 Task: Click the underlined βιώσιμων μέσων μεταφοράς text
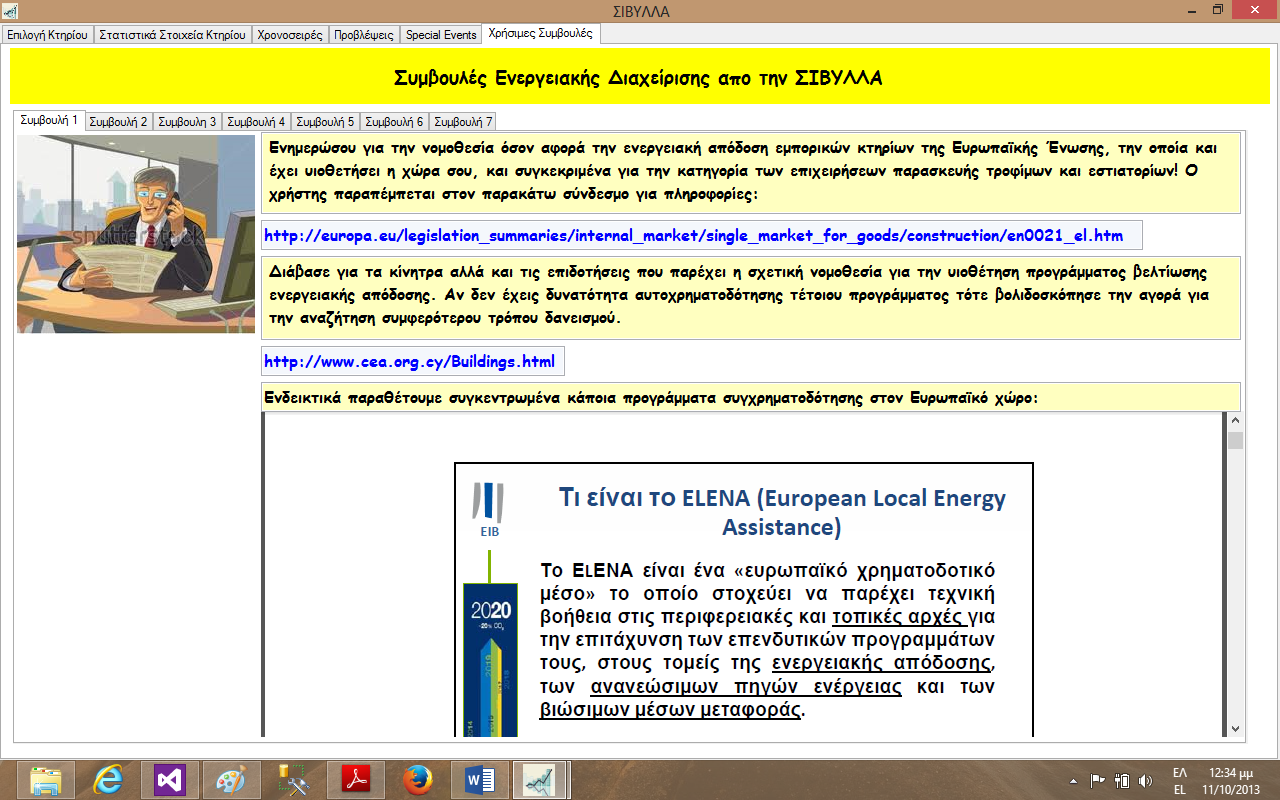pos(671,711)
